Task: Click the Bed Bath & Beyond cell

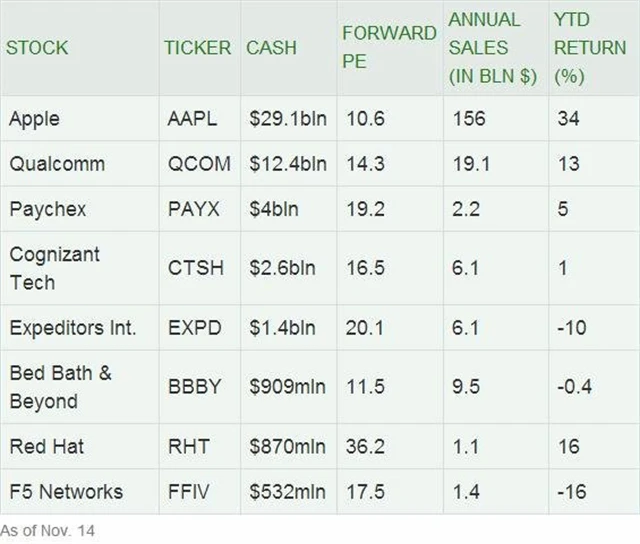Action: pyautogui.click(x=60, y=387)
